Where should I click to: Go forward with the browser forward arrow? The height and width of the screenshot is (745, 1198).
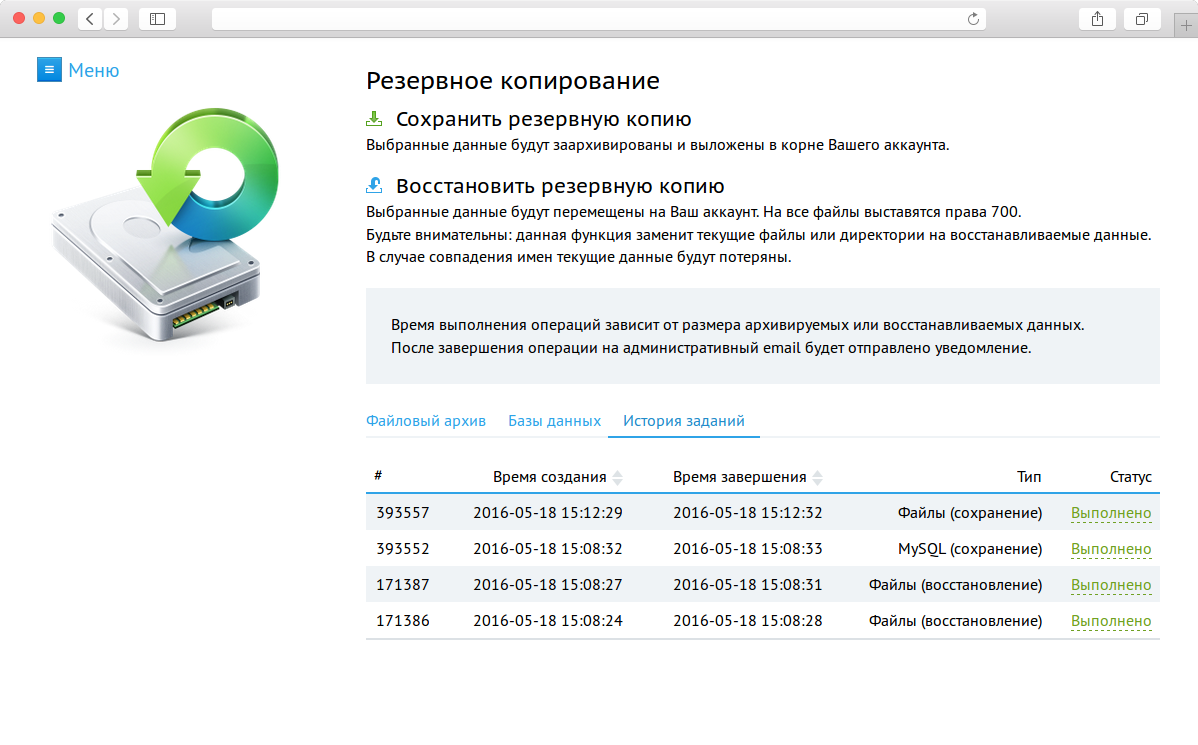(x=115, y=19)
